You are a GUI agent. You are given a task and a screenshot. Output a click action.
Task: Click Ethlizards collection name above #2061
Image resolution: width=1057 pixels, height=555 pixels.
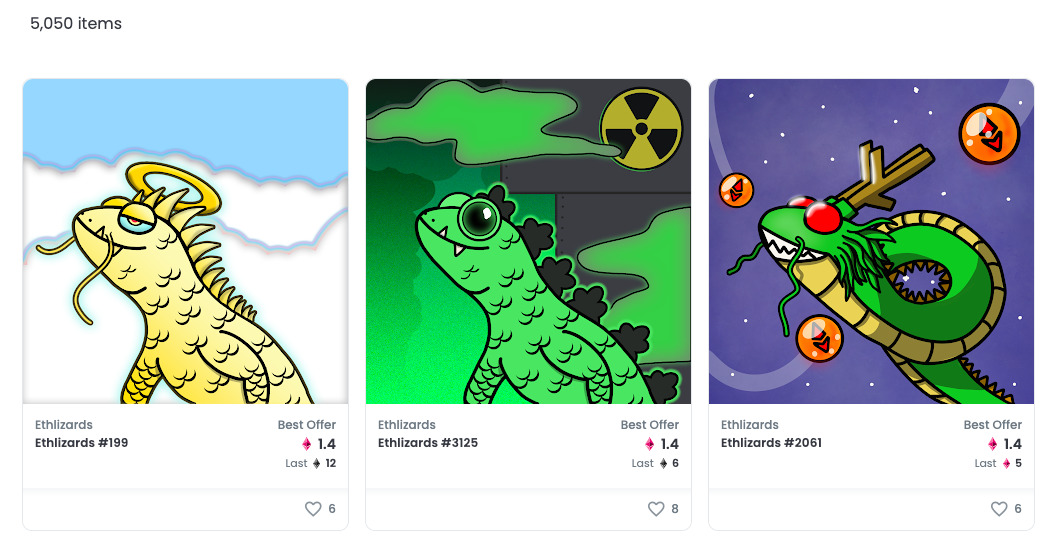[x=750, y=425]
